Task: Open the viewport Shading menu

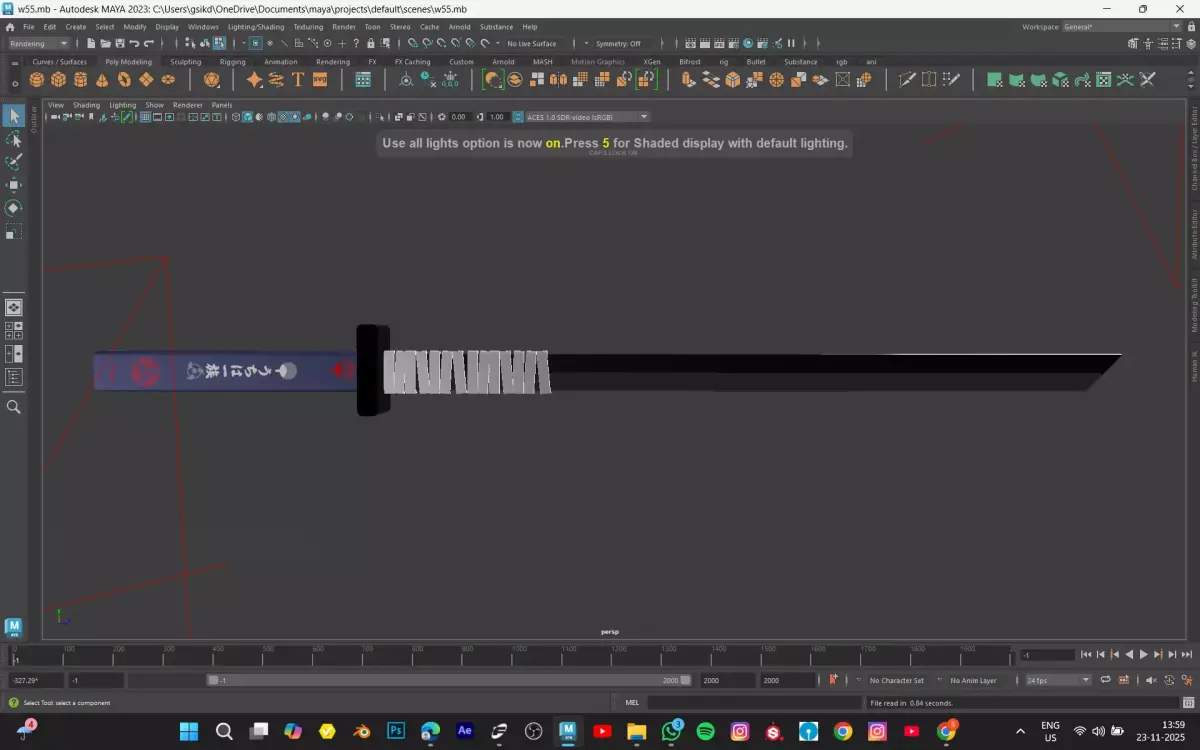Action: [86, 105]
